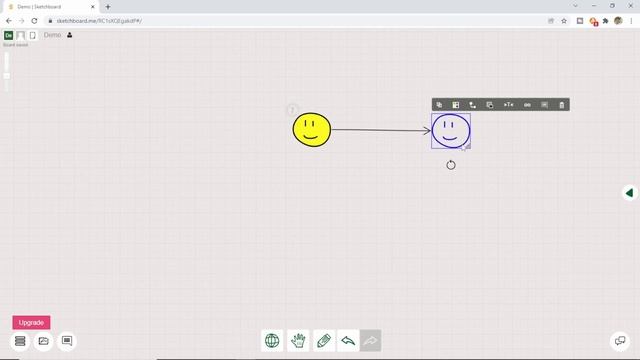This screenshot has width=640, height=360.
Task: Click the connector line icon in shape toolbar
Action: 473,105
